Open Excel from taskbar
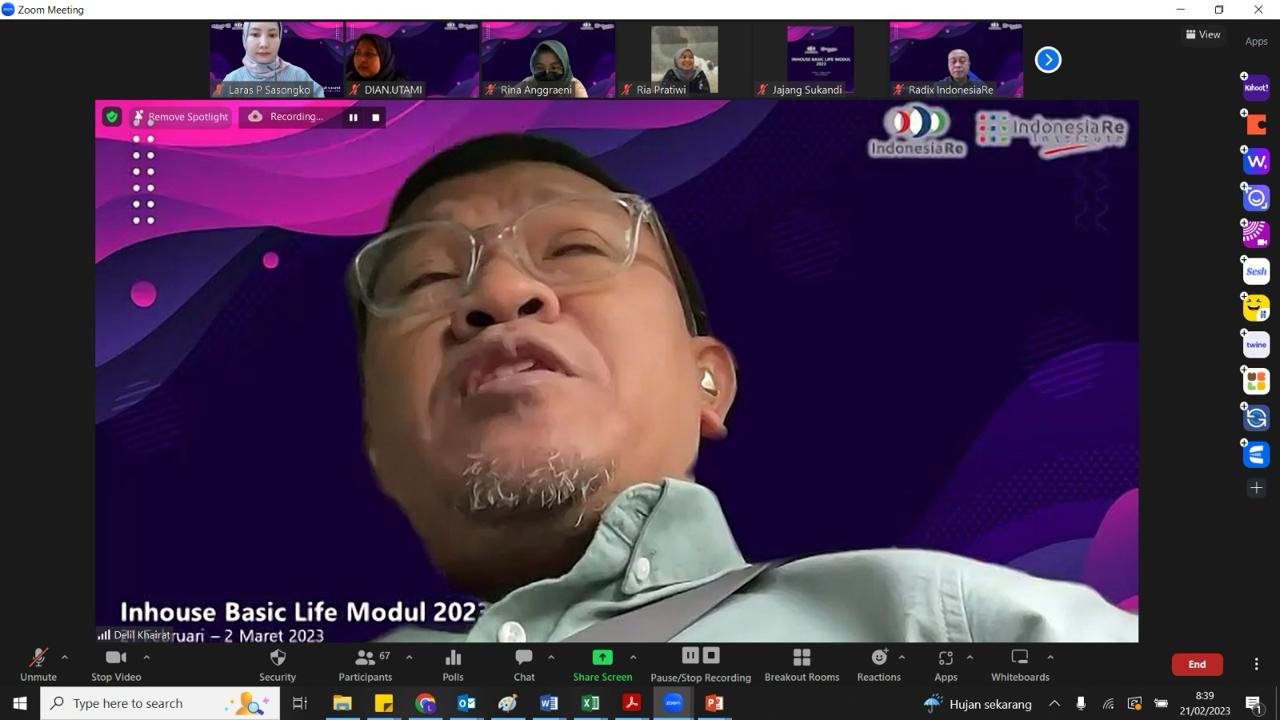 coord(590,703)
